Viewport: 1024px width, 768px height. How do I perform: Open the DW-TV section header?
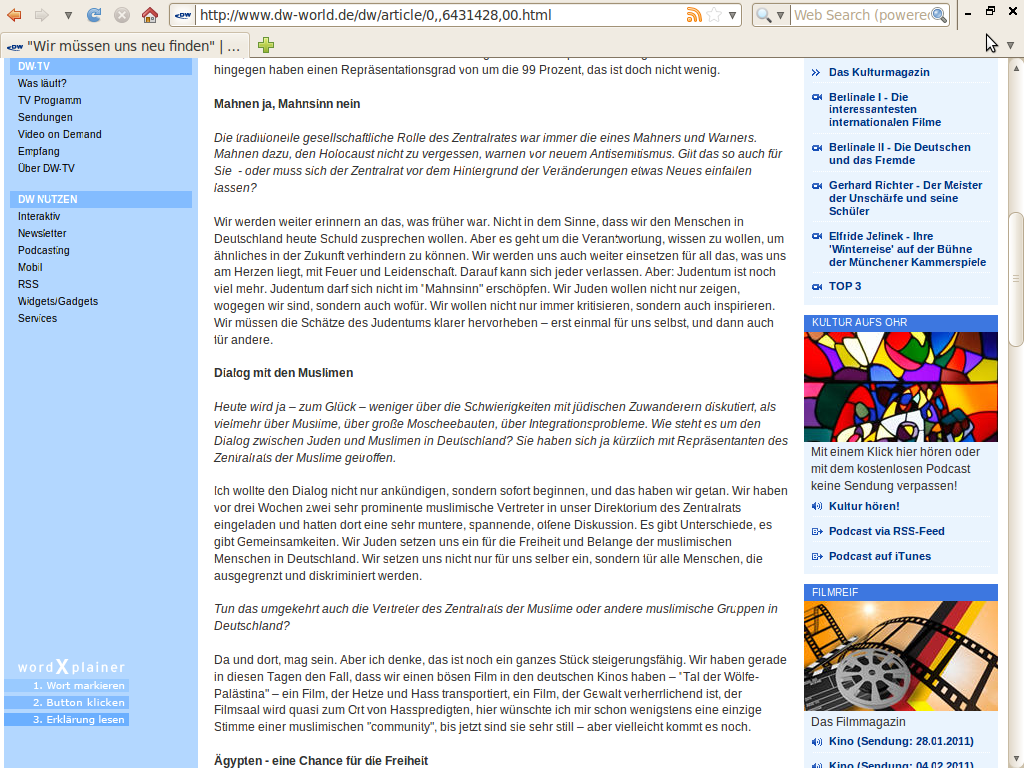click(101, 66)
